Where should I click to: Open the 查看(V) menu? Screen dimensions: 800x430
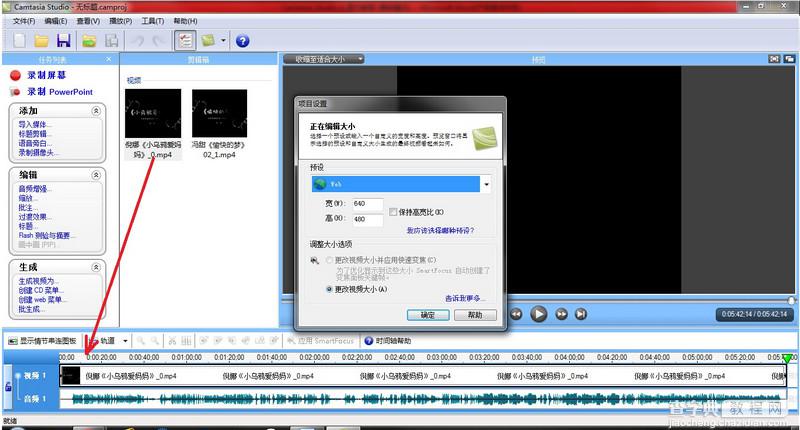(x=88, y=21)
